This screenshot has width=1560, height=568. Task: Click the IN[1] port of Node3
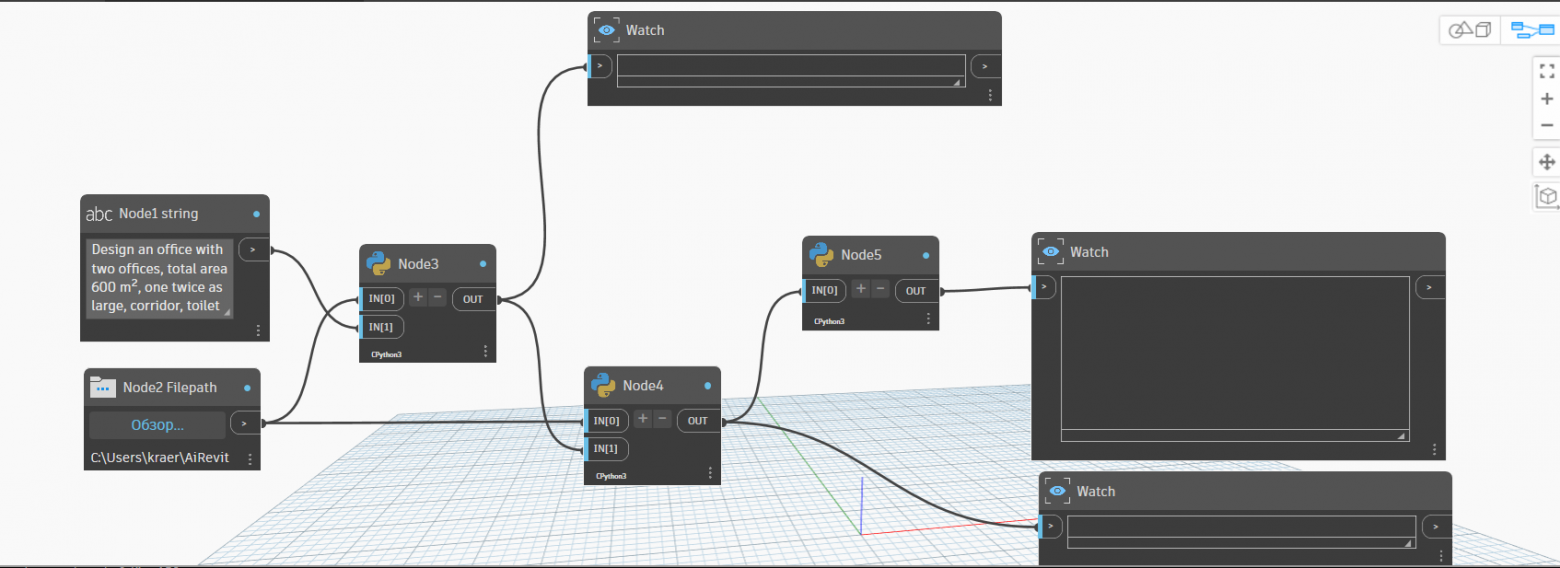(x=382, y=327)
